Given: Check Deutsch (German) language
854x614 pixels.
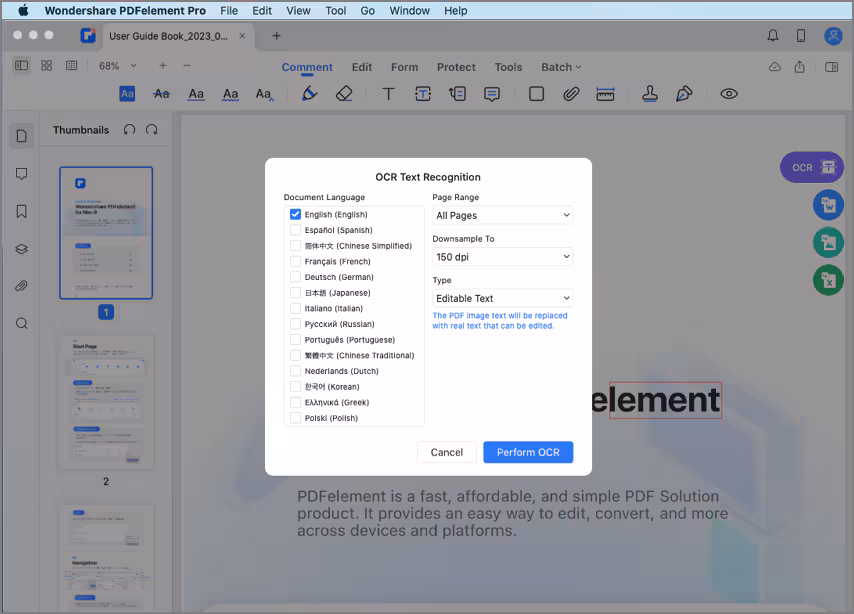Looking at the screenshot, I should (295, 277).
